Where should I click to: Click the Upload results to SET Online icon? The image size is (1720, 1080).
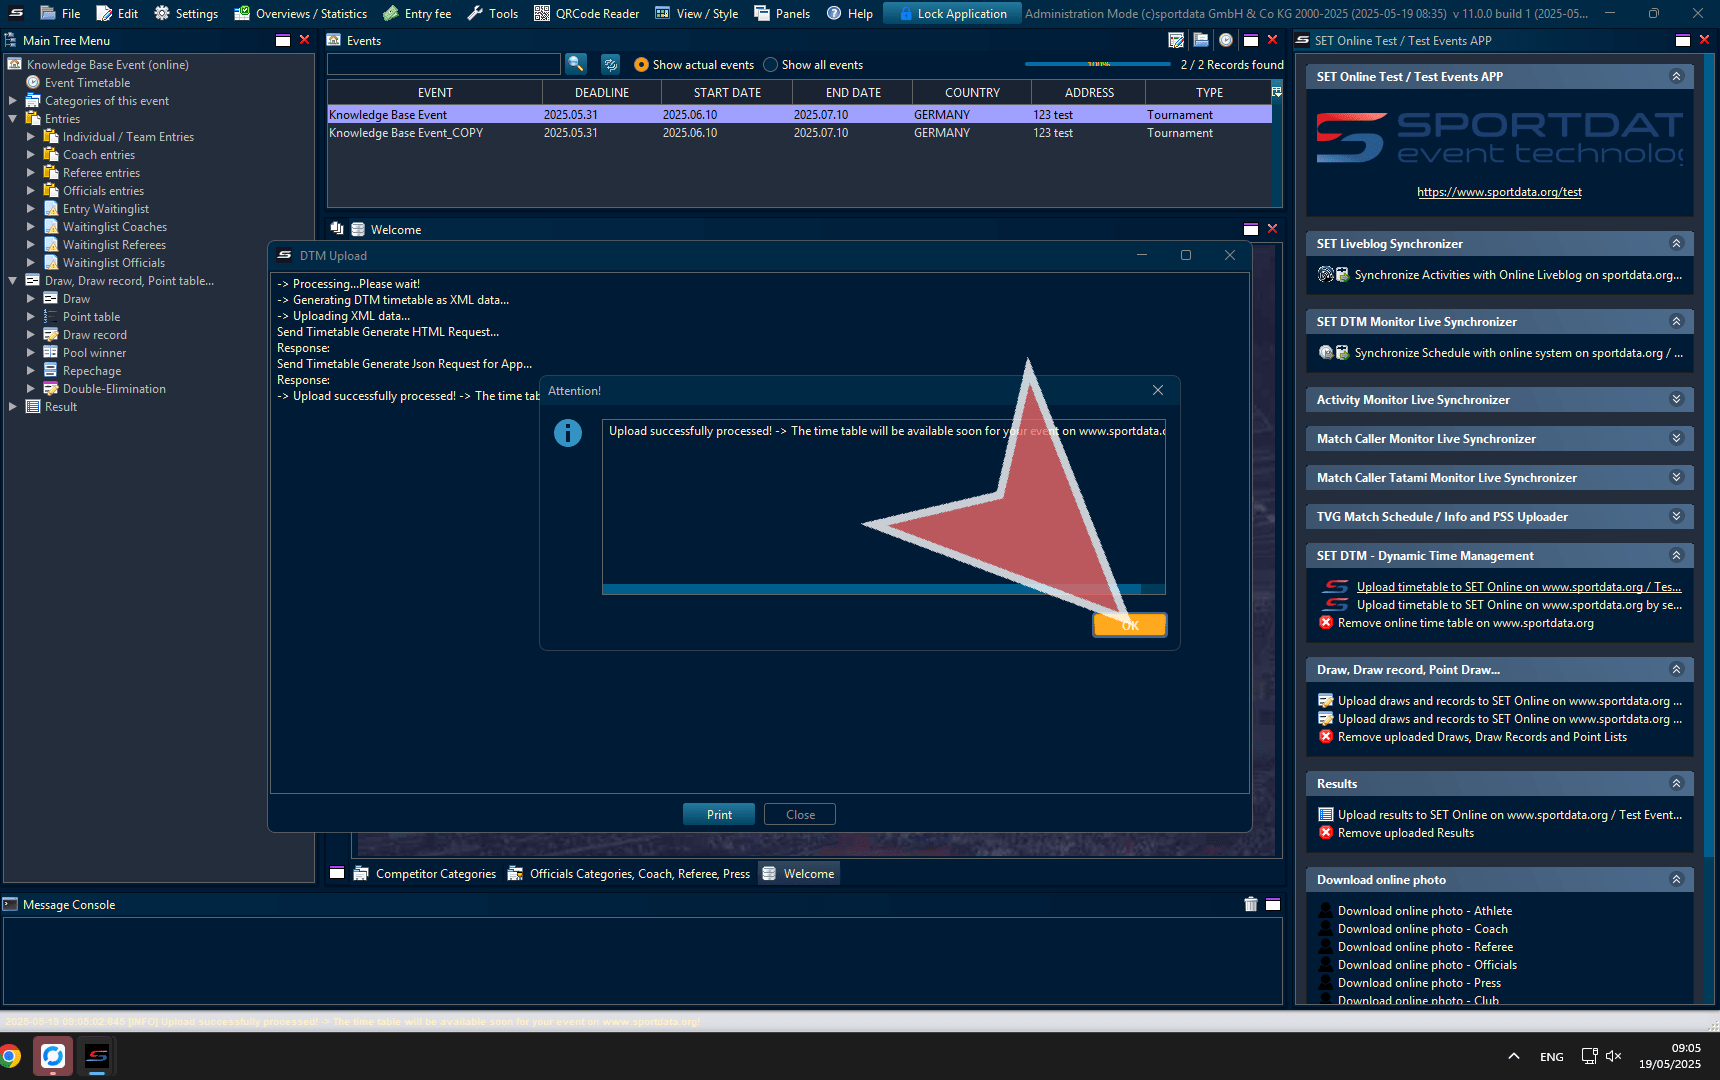point(1326,815)
